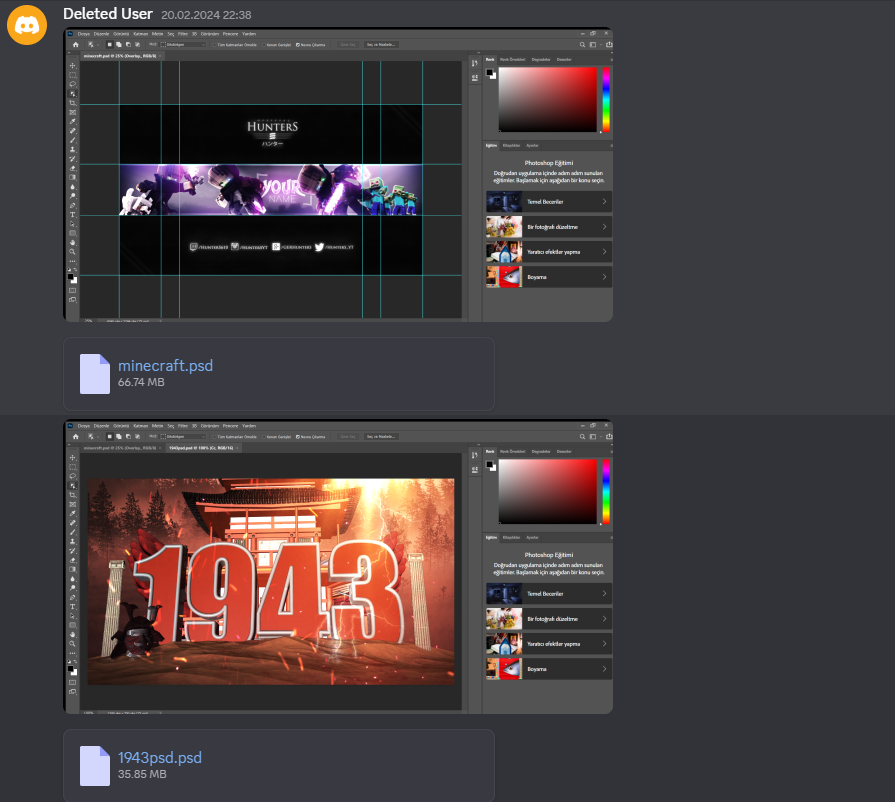Select the Eyedropper tool in the minecraft.psd screenshot

(x=72, y=122)
